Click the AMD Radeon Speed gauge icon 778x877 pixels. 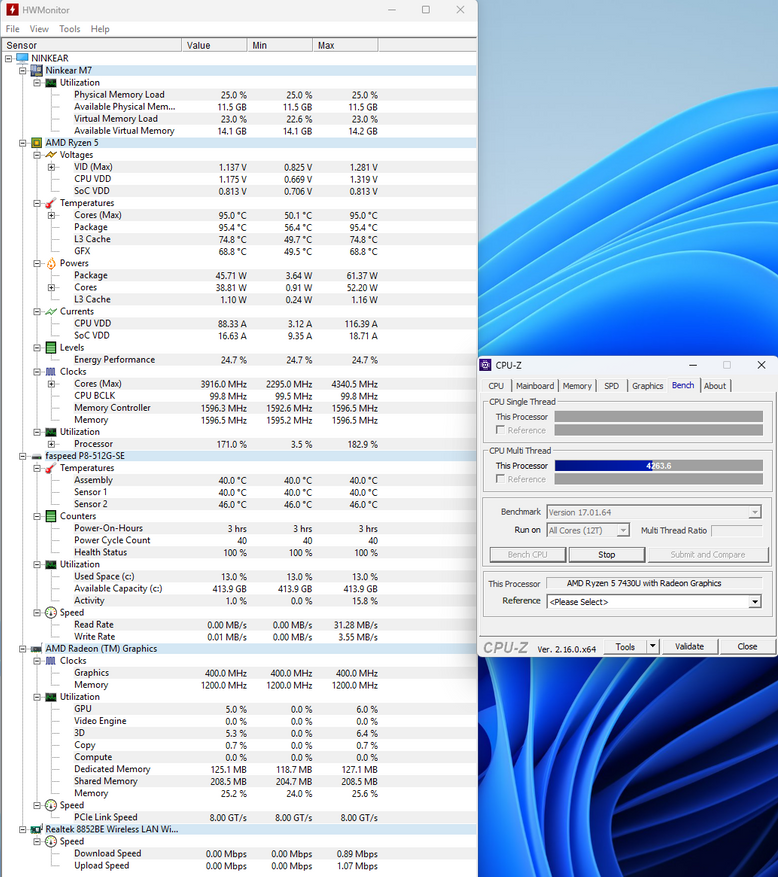(51, 805)
